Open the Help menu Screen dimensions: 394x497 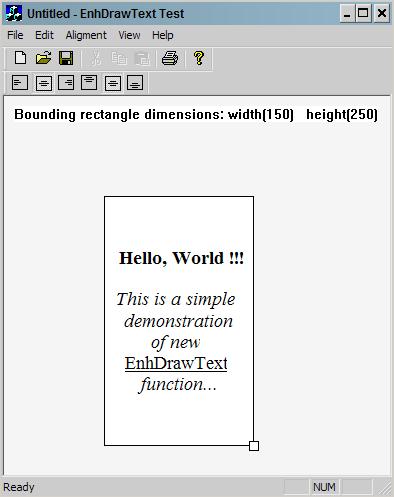point(163,35)
